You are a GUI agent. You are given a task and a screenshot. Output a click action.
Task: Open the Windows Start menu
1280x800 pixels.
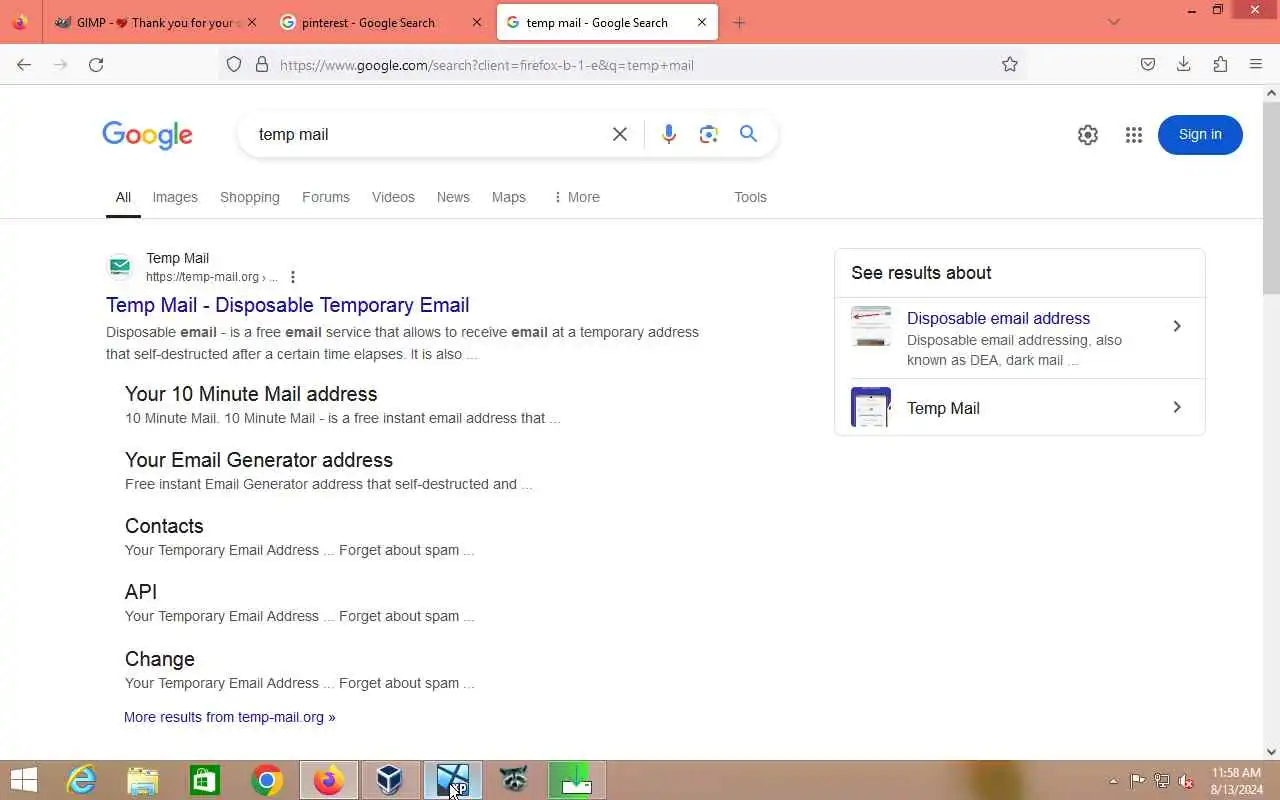(23, 780)
